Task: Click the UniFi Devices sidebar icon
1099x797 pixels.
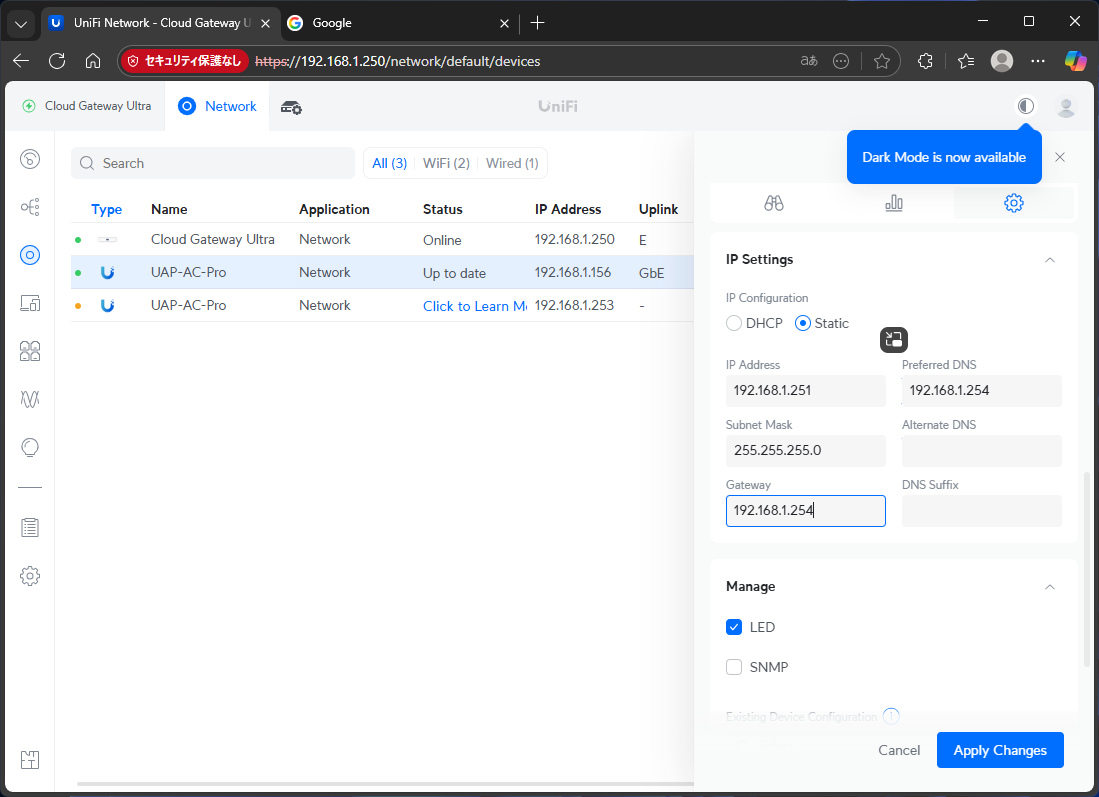Action: point(30,255)
